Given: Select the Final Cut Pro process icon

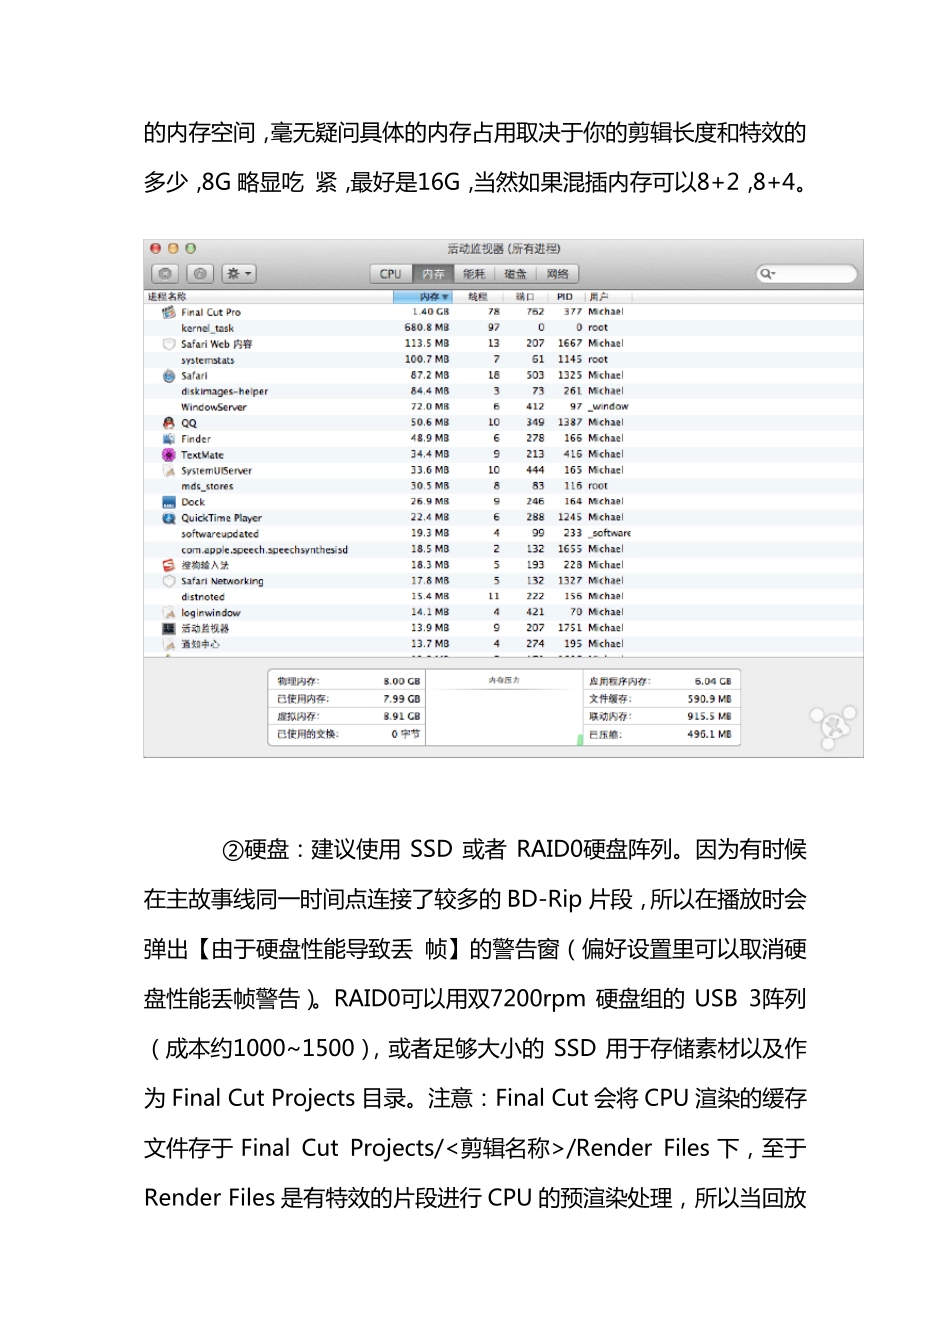Looking at the screenshot, I should coord(169,312).
